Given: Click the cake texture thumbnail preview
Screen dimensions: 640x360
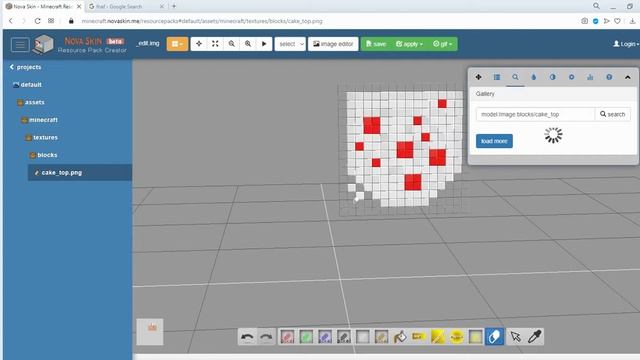Looking at the screenshot, I should pyautogui.click(x=150, y=332).
